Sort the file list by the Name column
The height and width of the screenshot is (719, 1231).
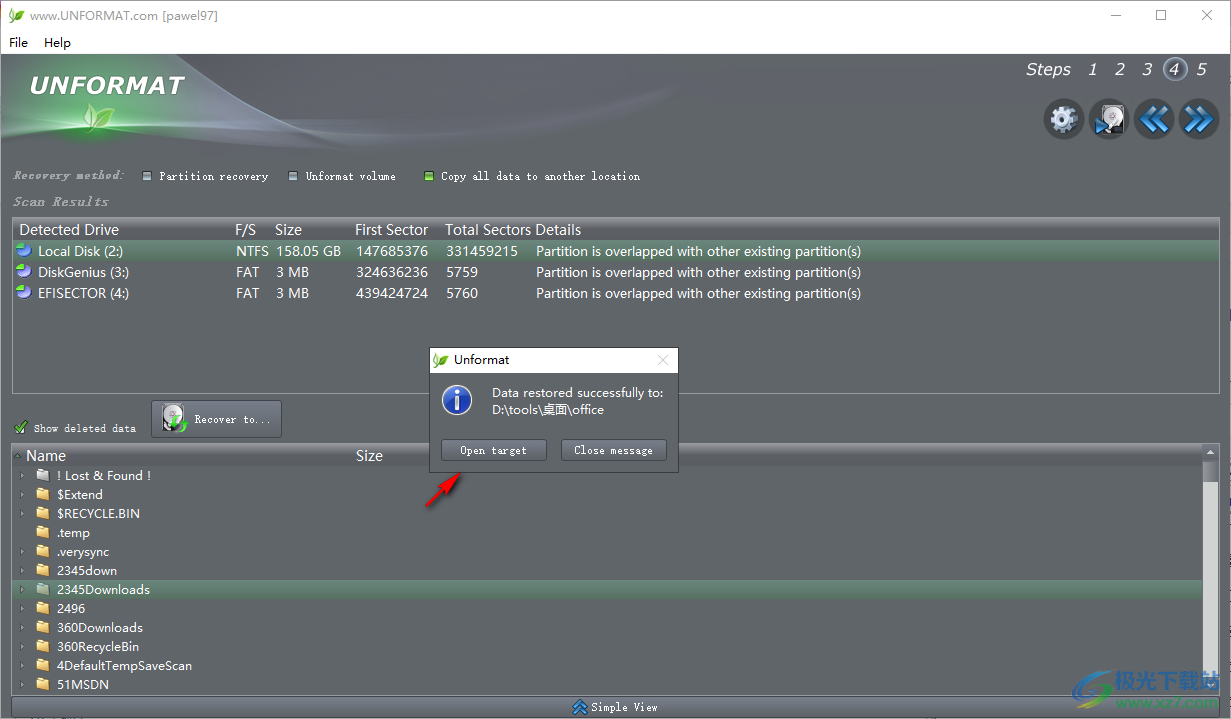click(x=46, y=456)
